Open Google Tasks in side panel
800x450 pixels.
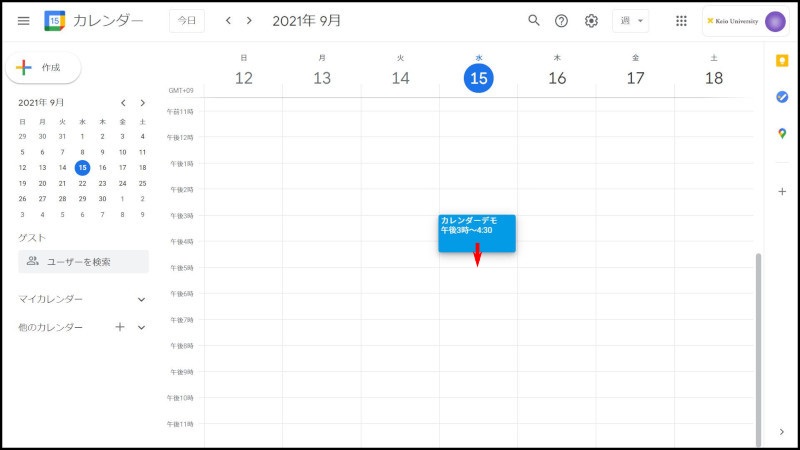click(x=782, y=97)
